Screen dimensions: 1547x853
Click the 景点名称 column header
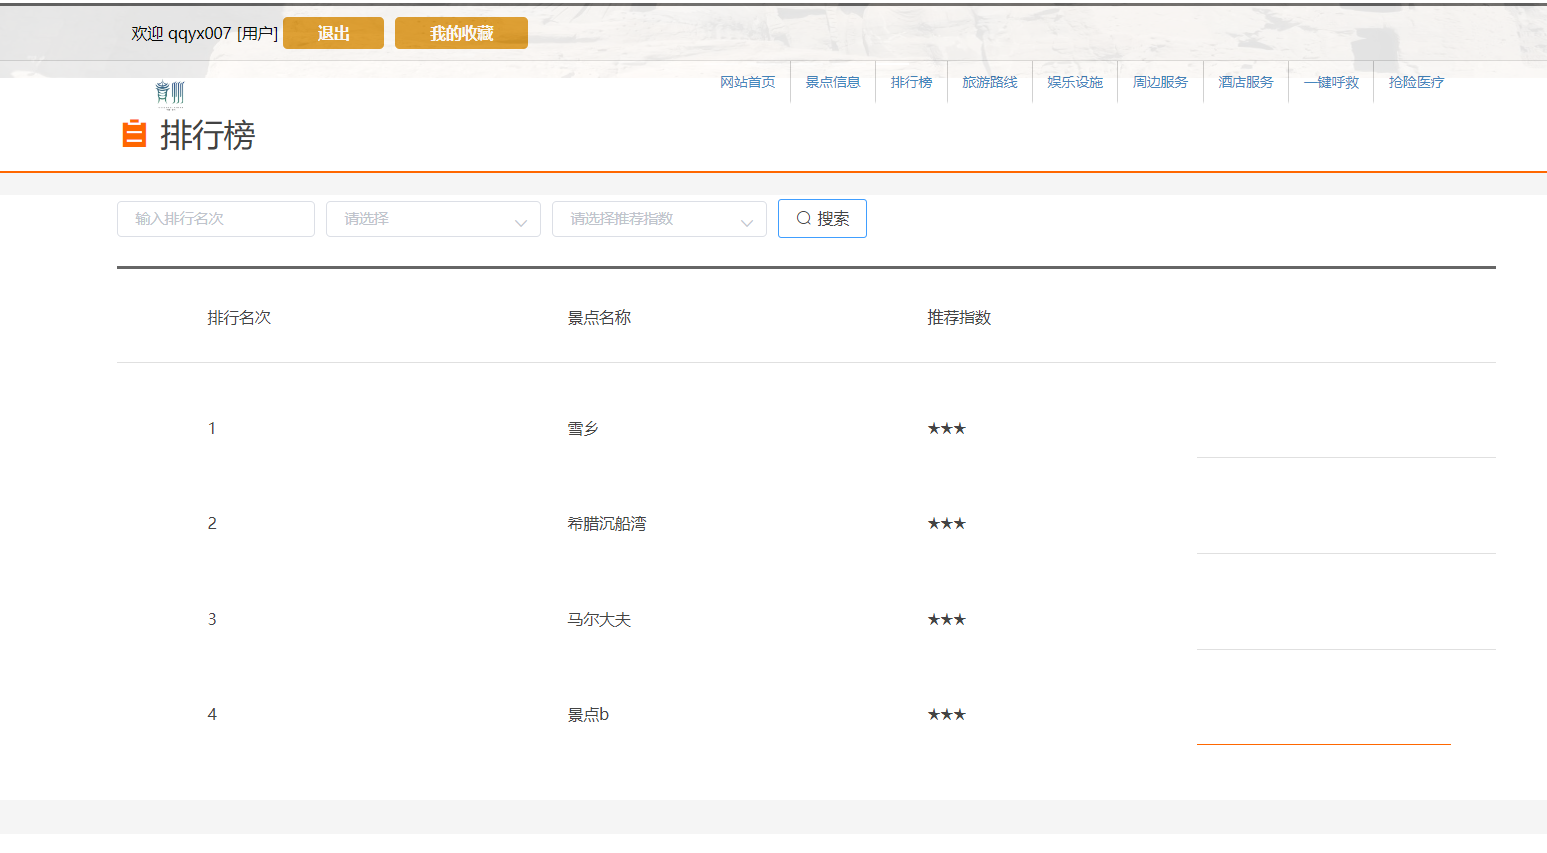(x=599, y=317)
